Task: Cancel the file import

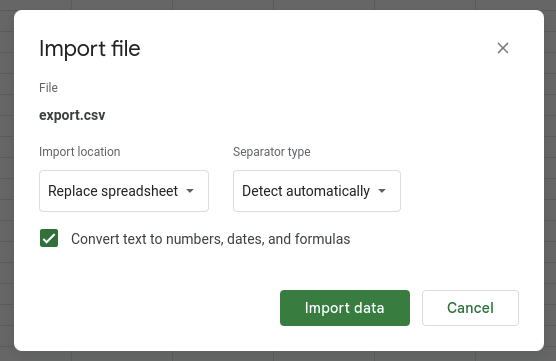Action: 470,308
